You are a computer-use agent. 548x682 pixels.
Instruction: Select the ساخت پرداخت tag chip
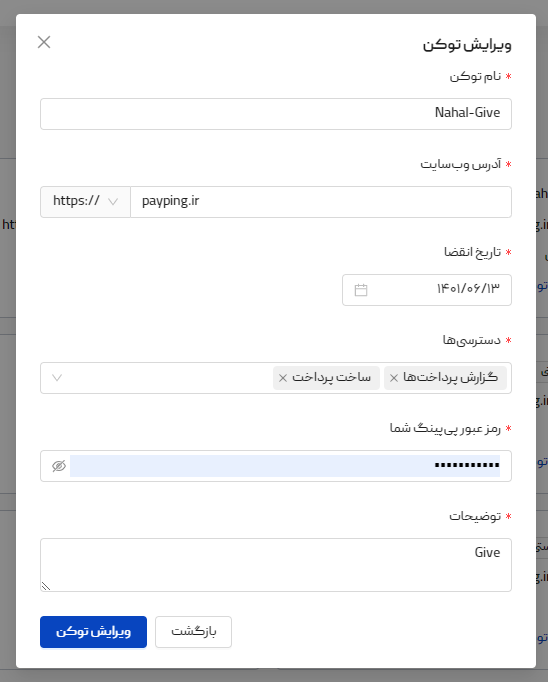(327, 378)
